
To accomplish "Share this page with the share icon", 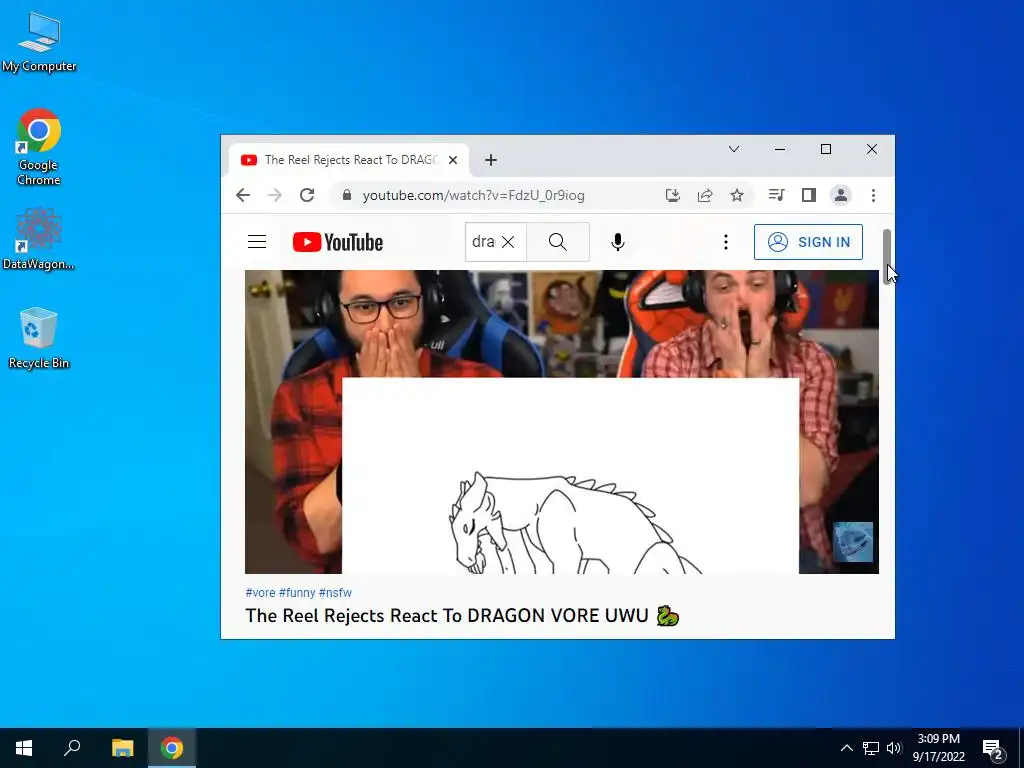I will (705, 195).
